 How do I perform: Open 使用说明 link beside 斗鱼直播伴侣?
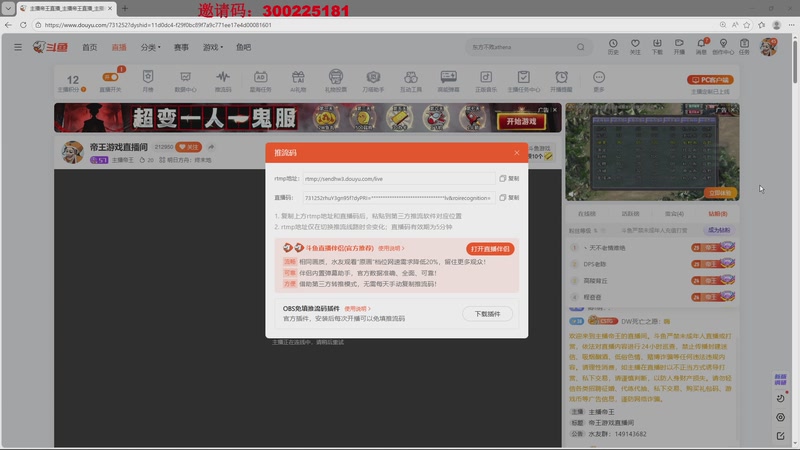pyautogui.click(x=391, y=248)
